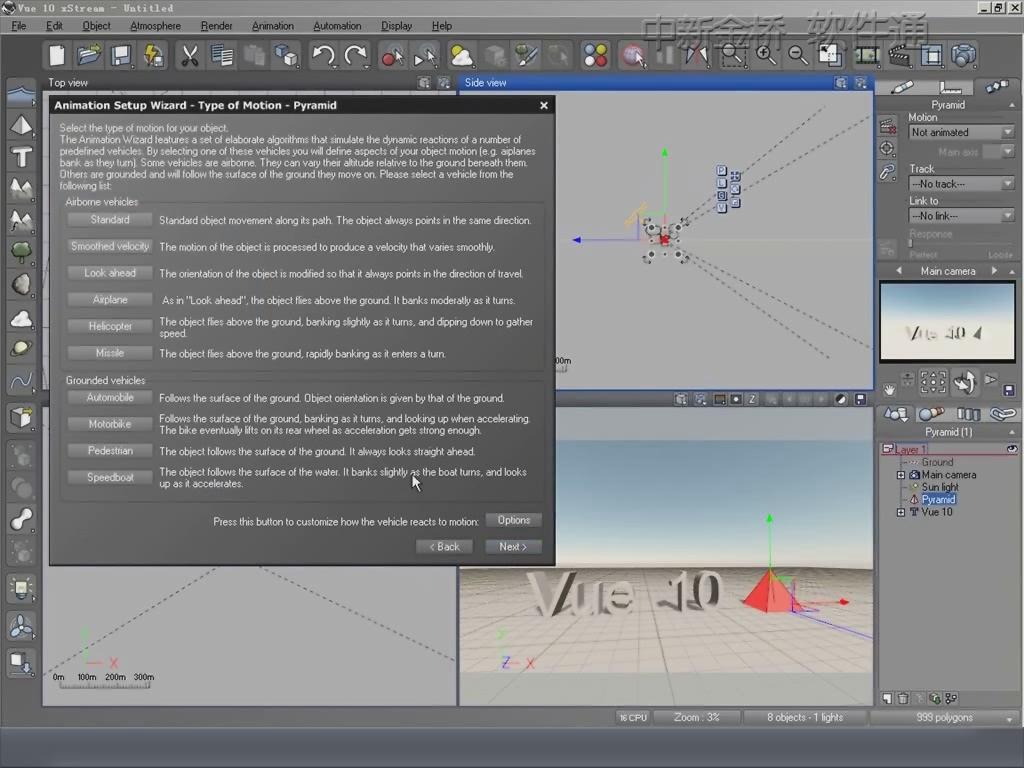1024x768 pixels.
Task: Collapse the Pyramid properties panel arrow
Action: (x=1012, y=105)
